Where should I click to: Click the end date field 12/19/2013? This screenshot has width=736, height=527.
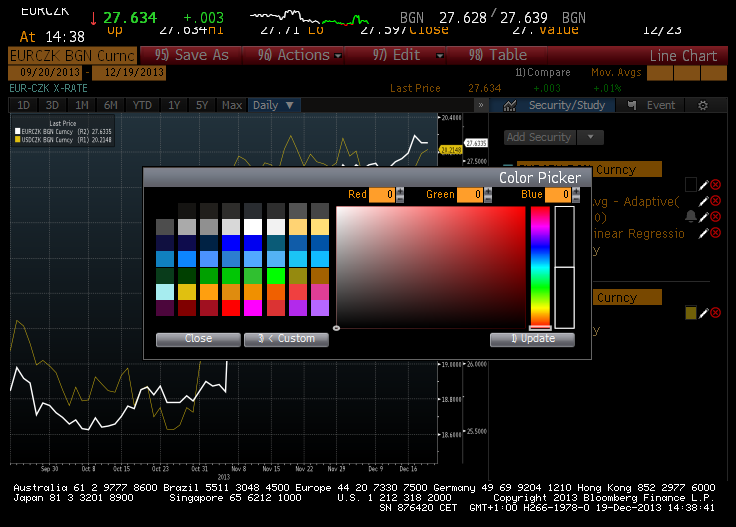click(129, 73)
